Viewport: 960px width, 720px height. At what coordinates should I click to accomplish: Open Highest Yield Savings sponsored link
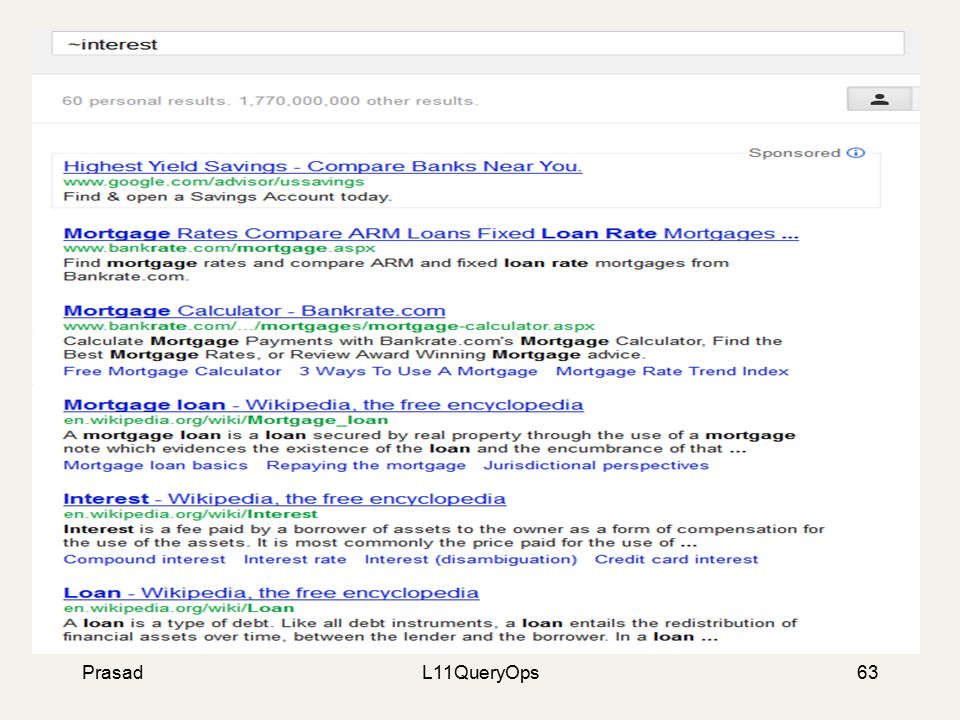[323, 166]
